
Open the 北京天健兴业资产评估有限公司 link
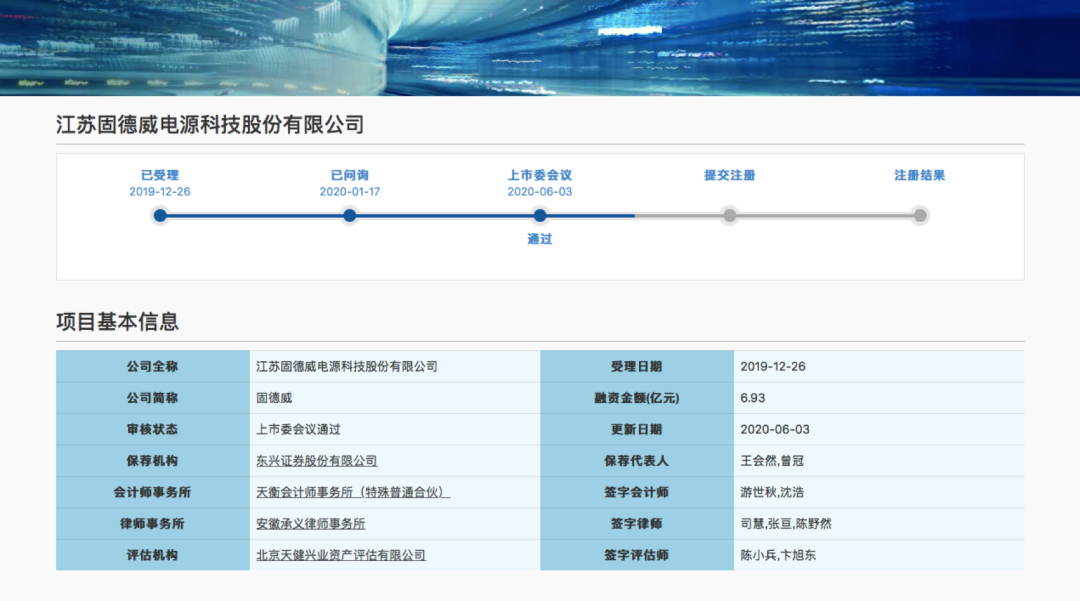341,555
